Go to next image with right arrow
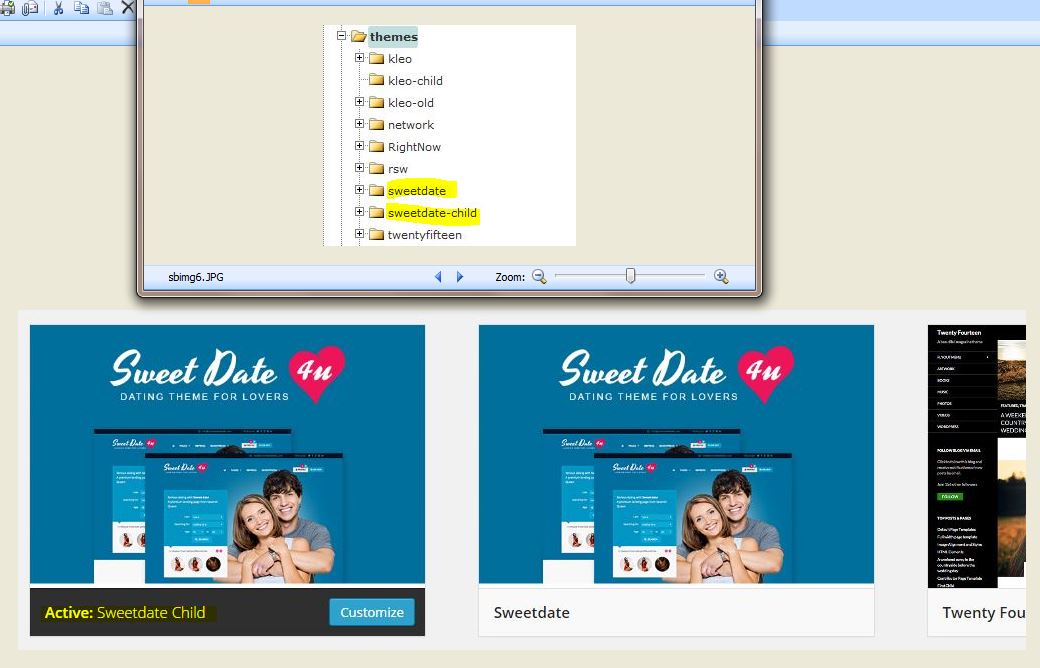The width and height of the screenshot is (1040, 668). [x=460, y=277]
